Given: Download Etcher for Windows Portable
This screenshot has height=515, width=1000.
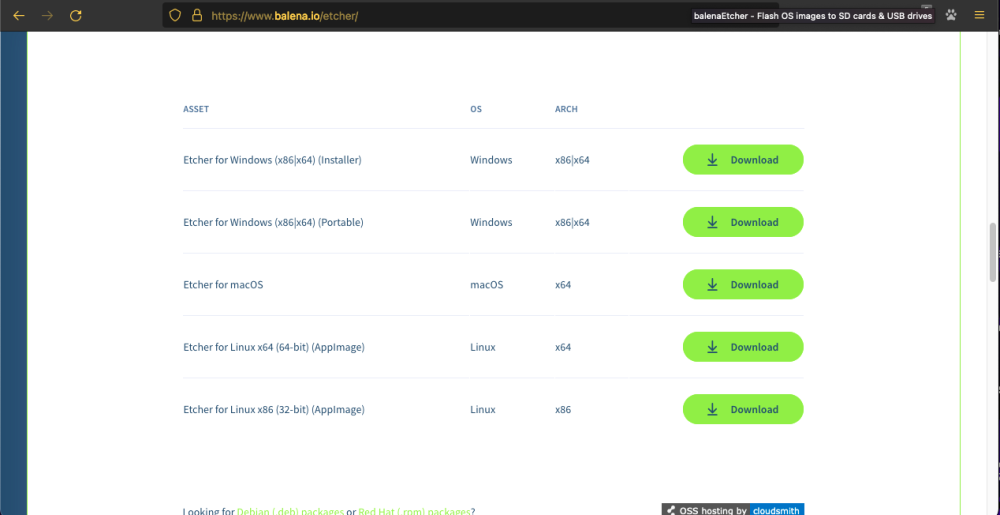Looking at the screenshot, I should click(743, 222).
